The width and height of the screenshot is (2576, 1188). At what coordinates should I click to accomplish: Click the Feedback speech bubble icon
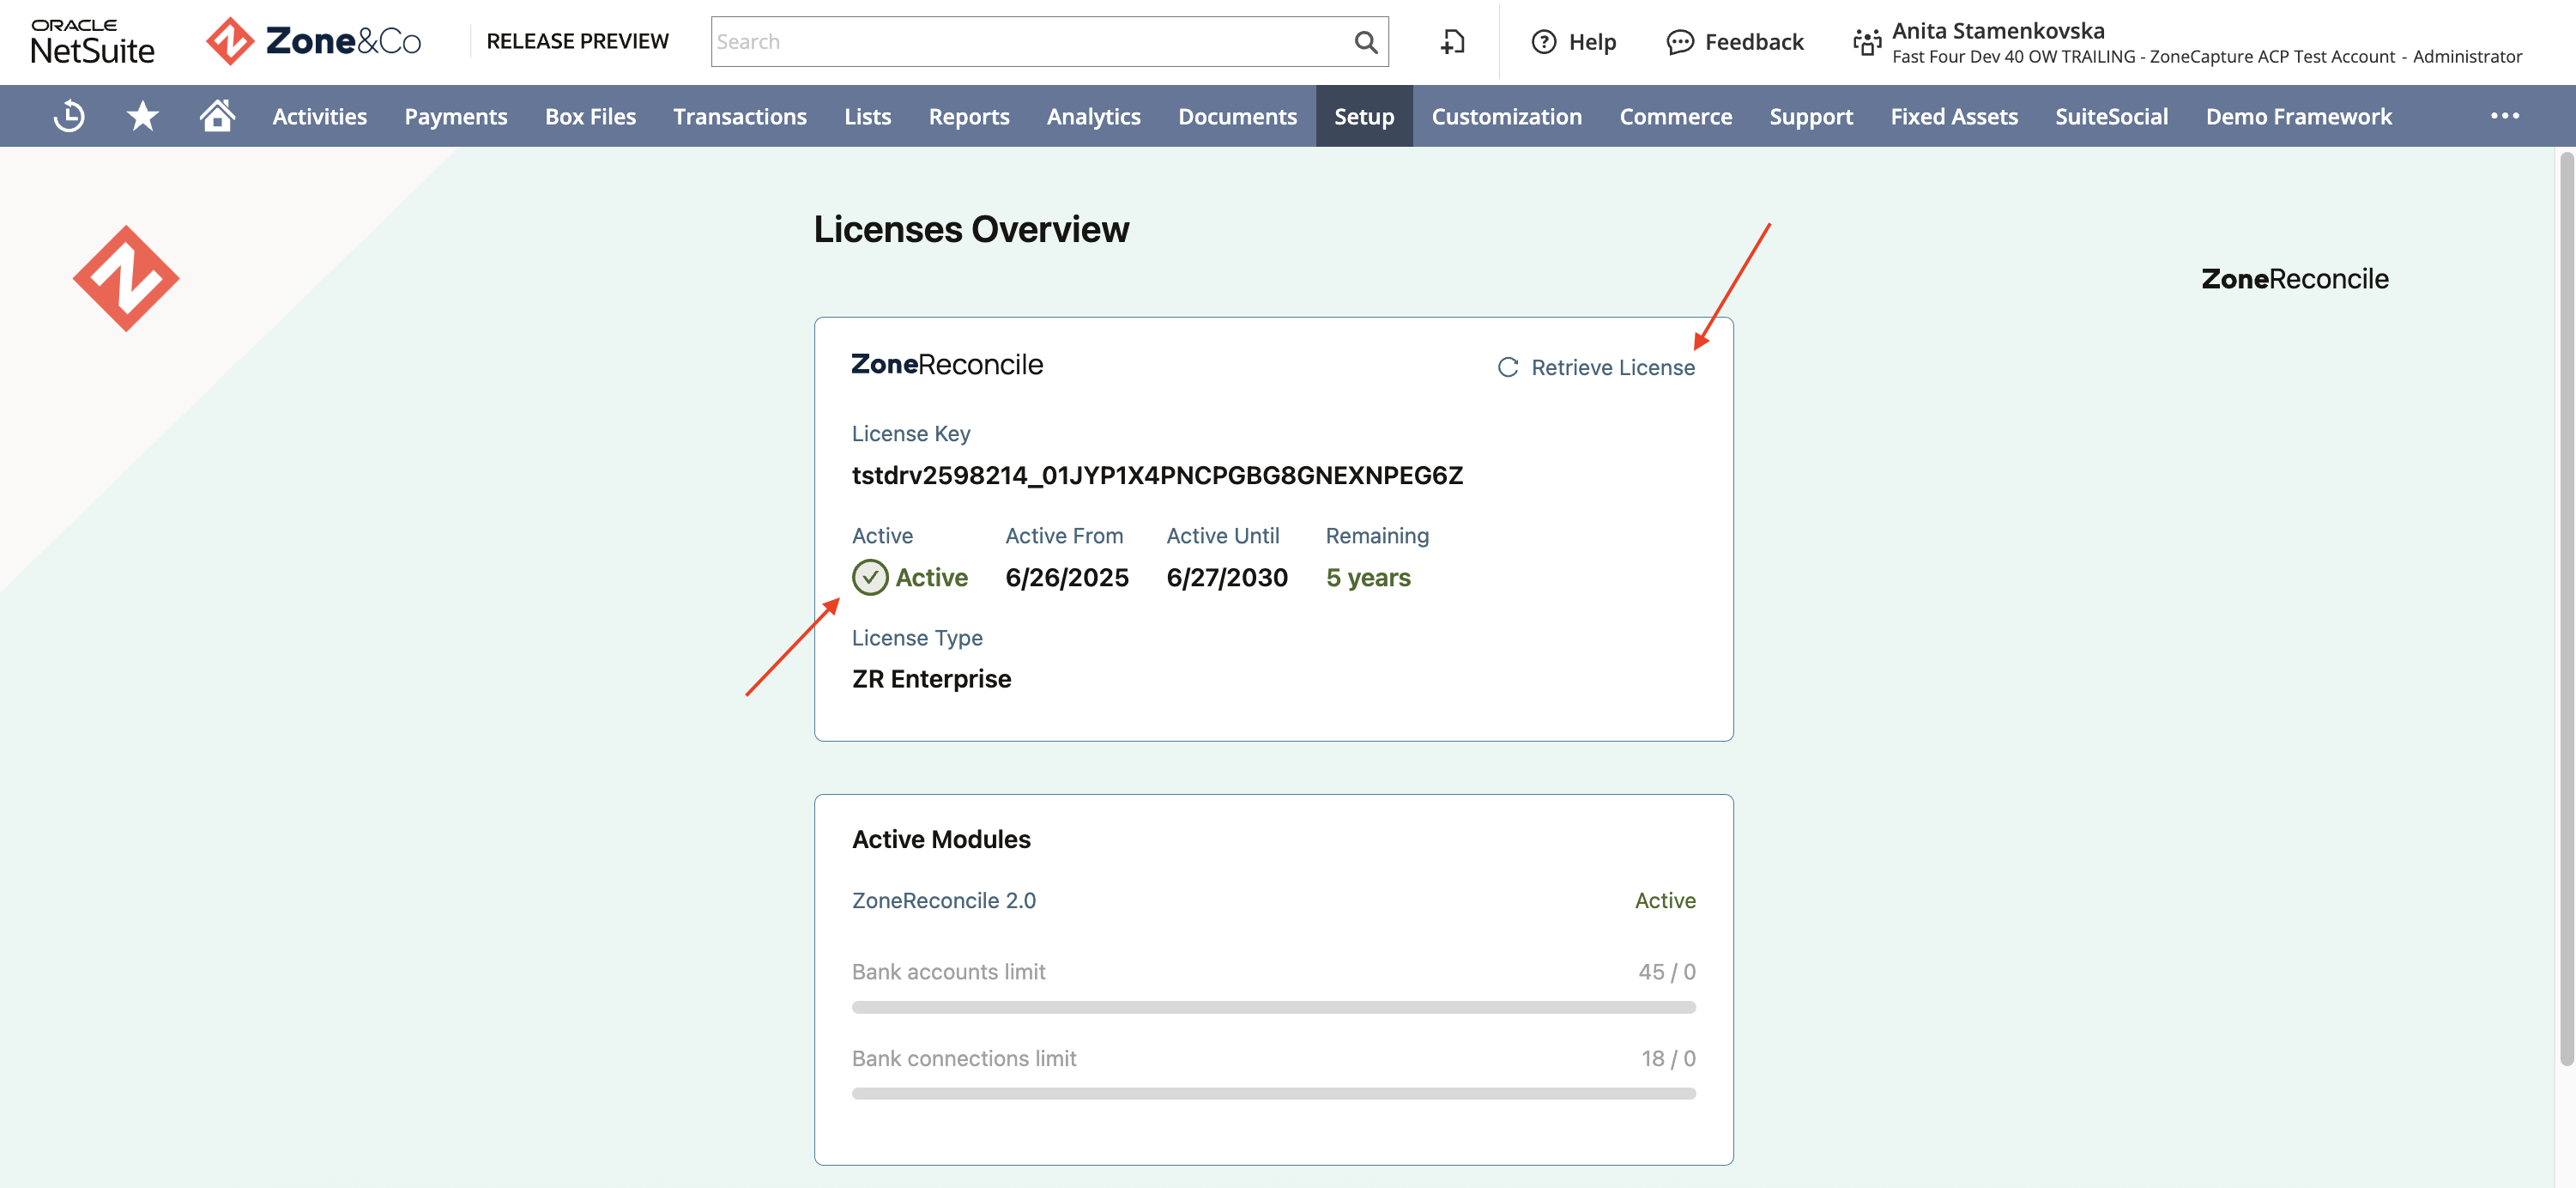point(1680,42)
